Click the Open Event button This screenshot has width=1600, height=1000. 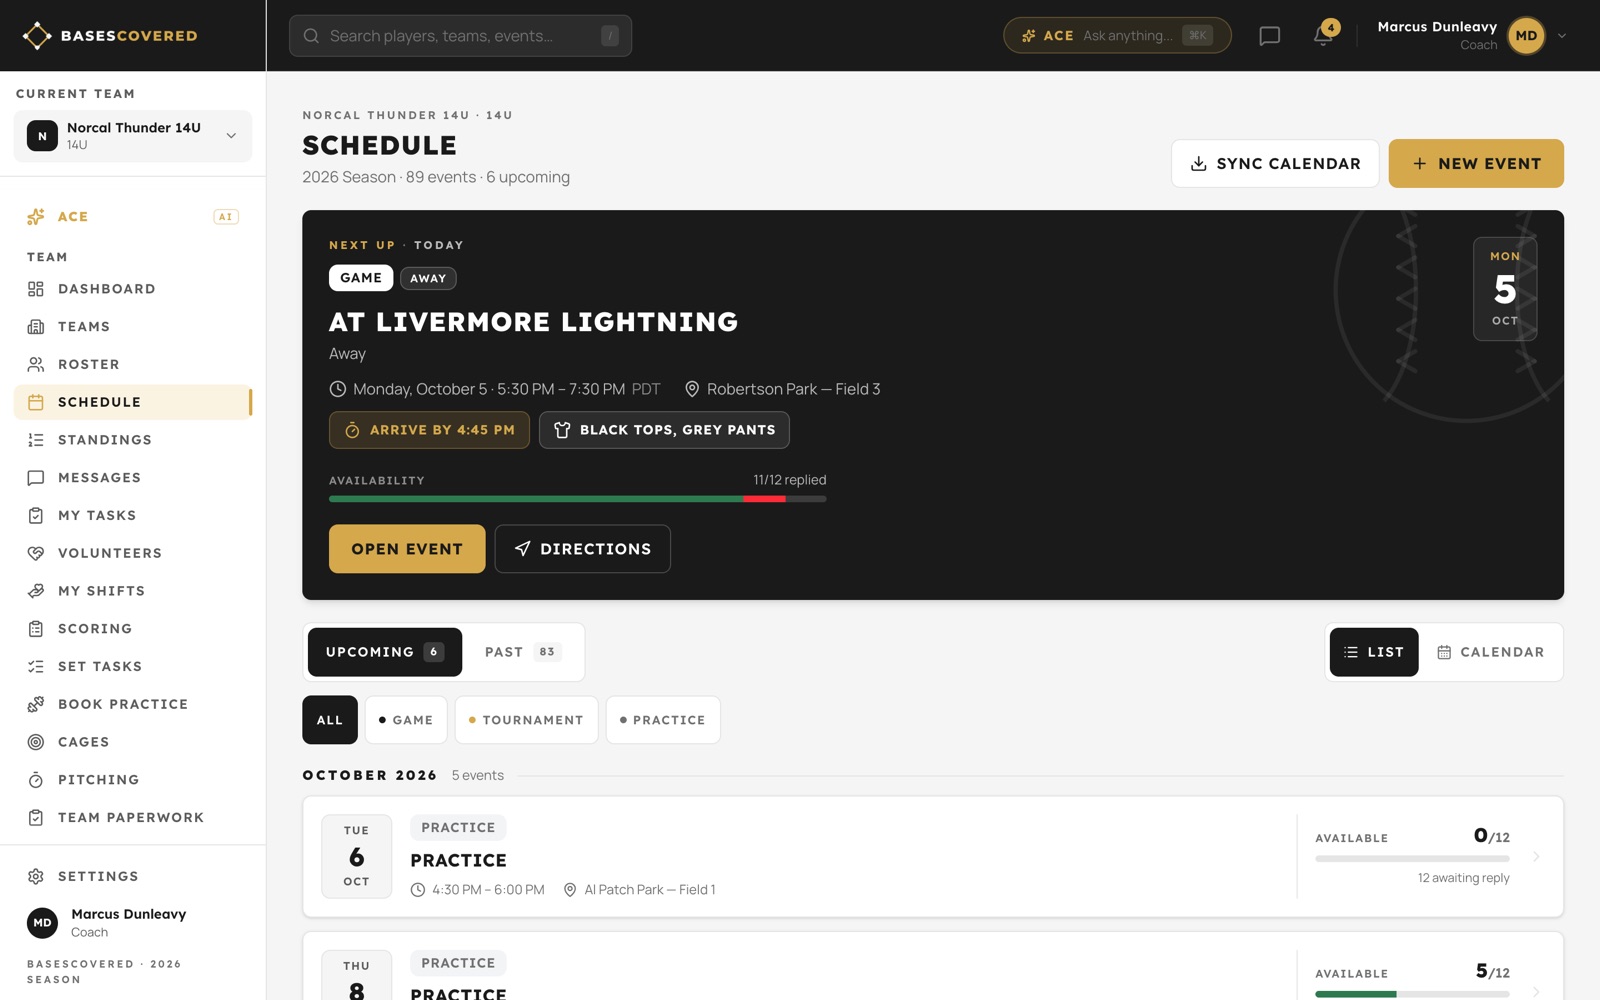407,549
